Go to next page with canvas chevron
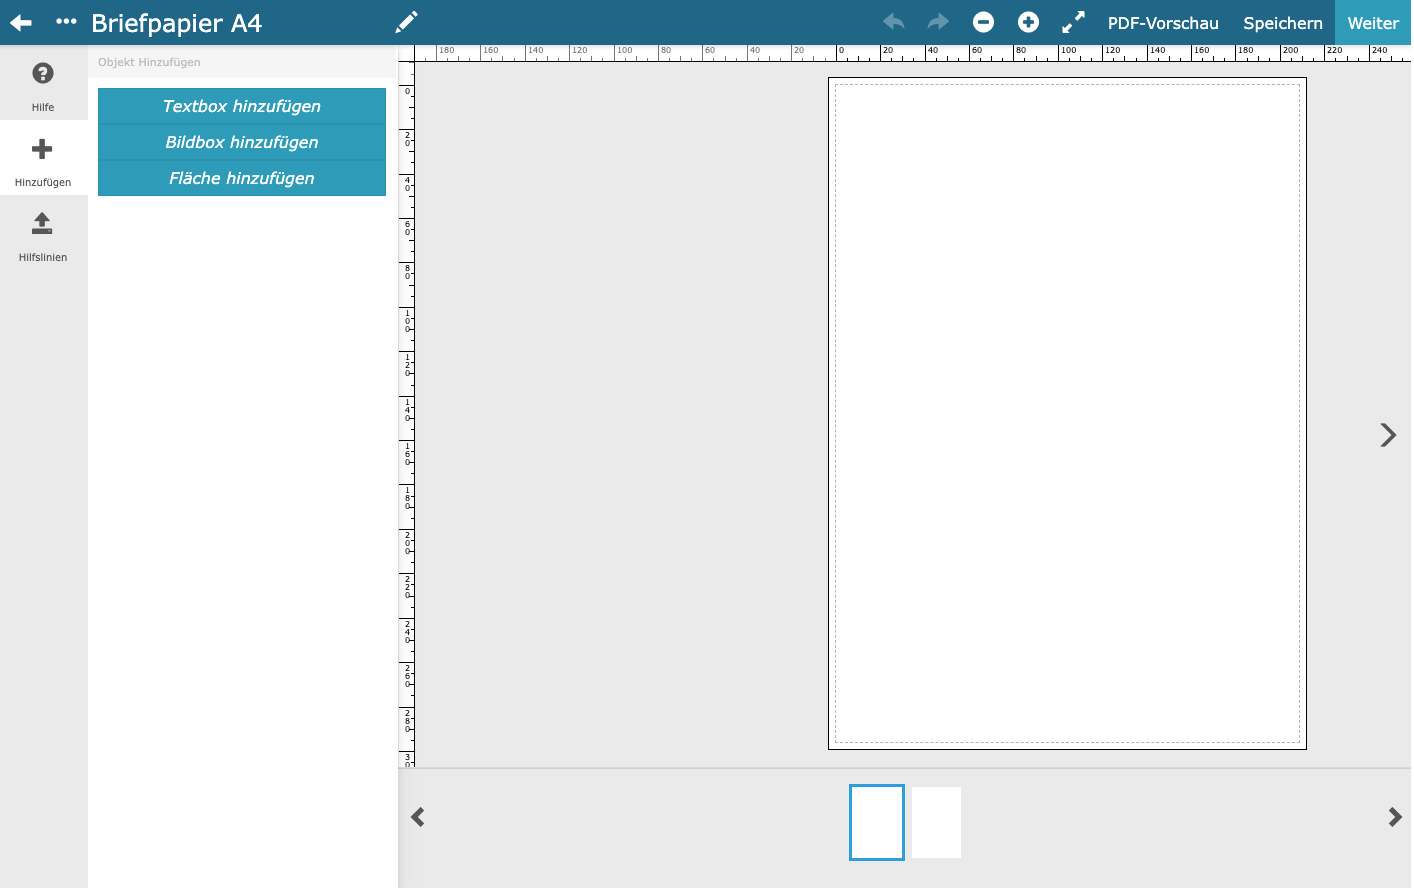Image resolution: width=1414 pixels, height=888 pixels. coord(1388,435)
